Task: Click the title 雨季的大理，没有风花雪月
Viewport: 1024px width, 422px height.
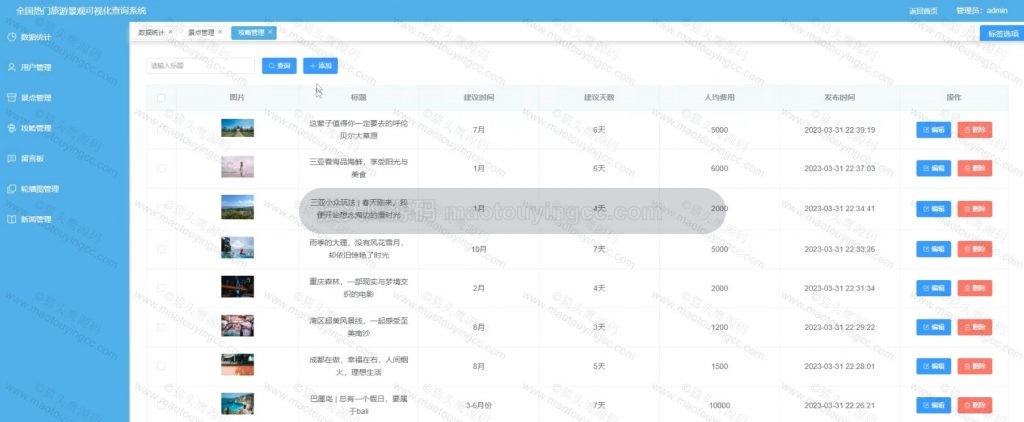Action: 358,249
